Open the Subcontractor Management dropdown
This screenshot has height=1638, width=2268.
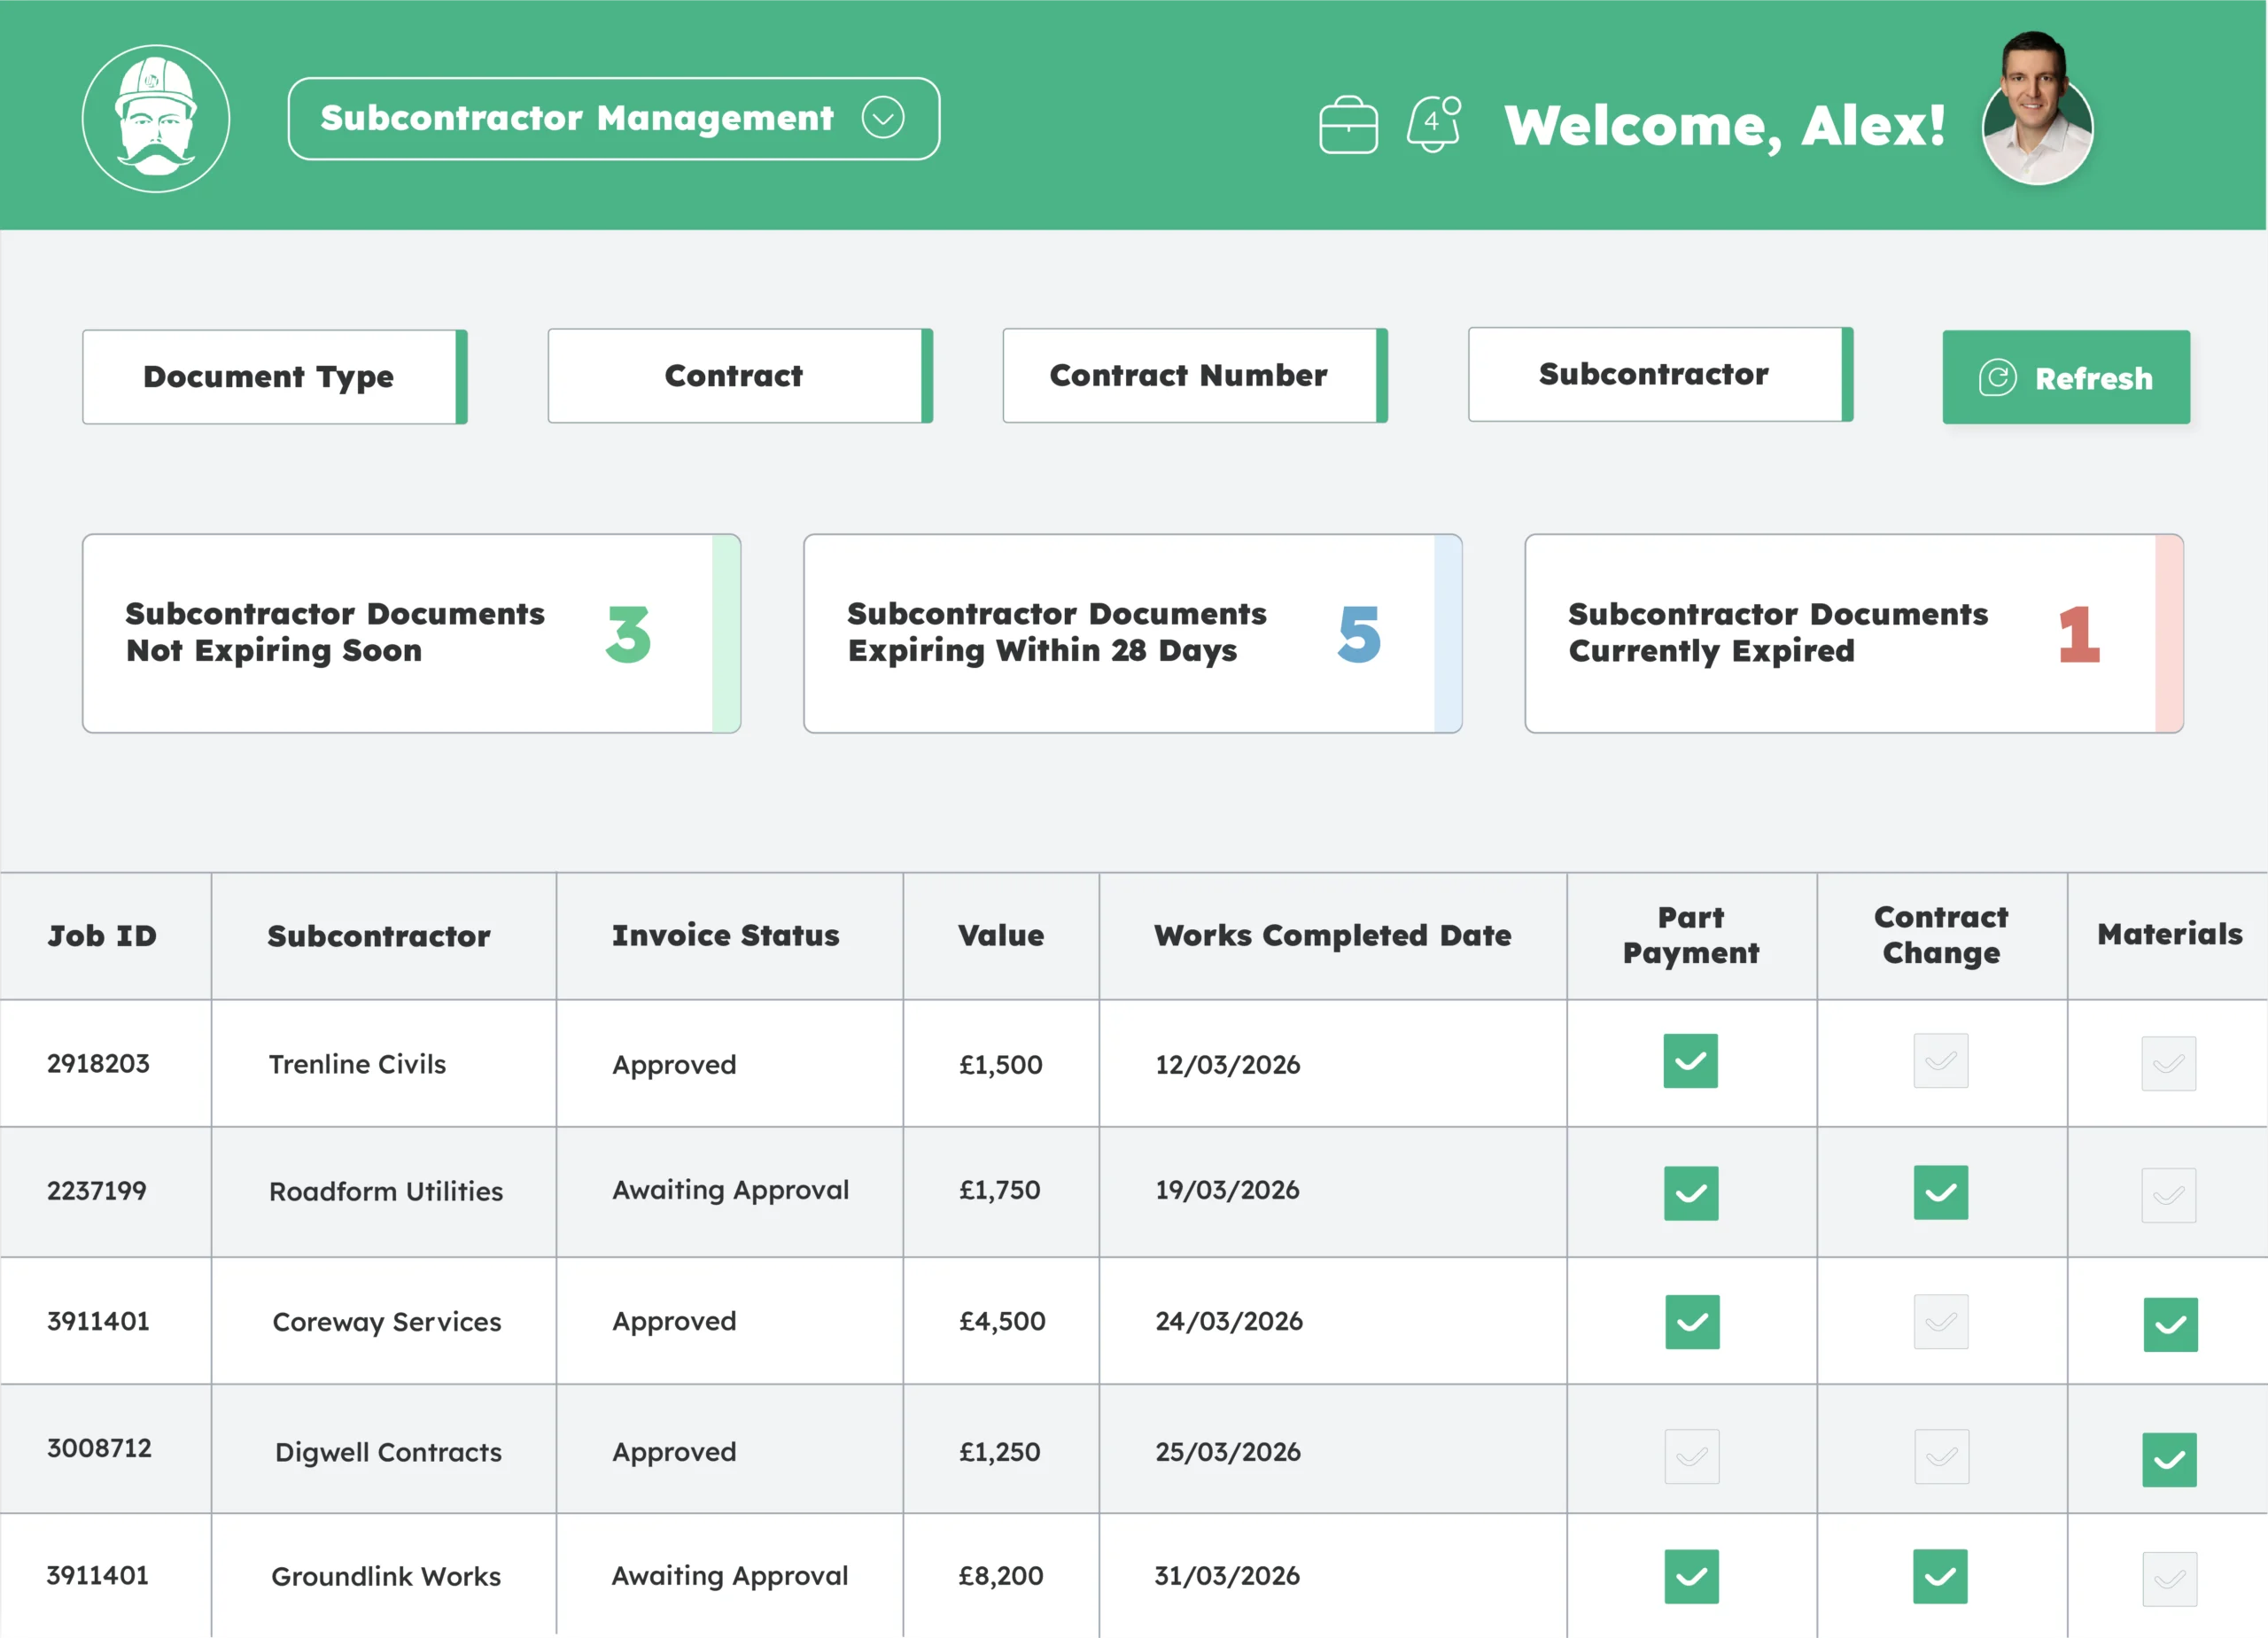(x=613, y=118)
